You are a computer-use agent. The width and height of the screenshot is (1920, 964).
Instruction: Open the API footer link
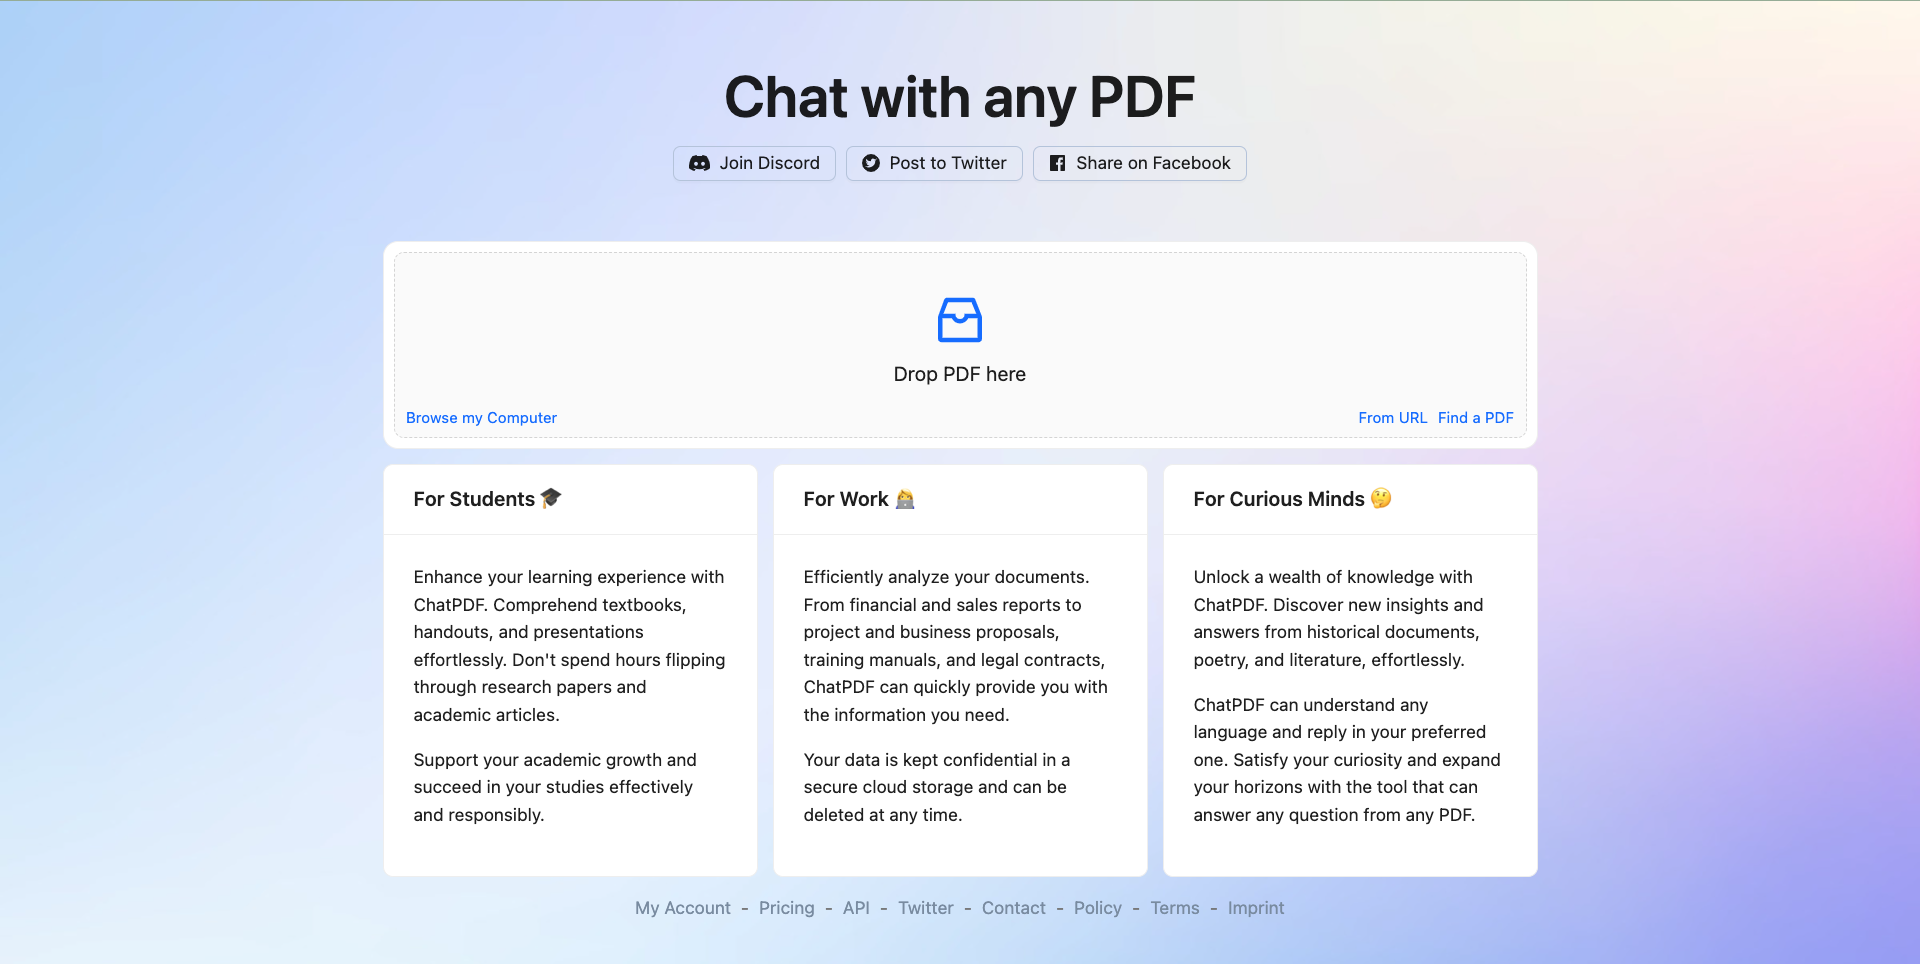(855, 907)
